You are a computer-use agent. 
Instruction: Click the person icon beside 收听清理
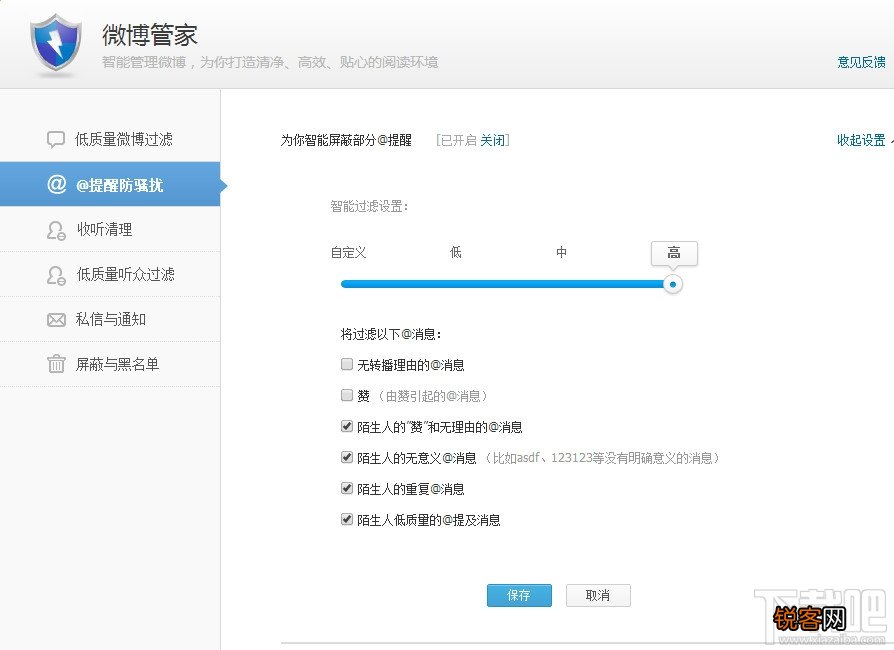(x=56, y=230)
